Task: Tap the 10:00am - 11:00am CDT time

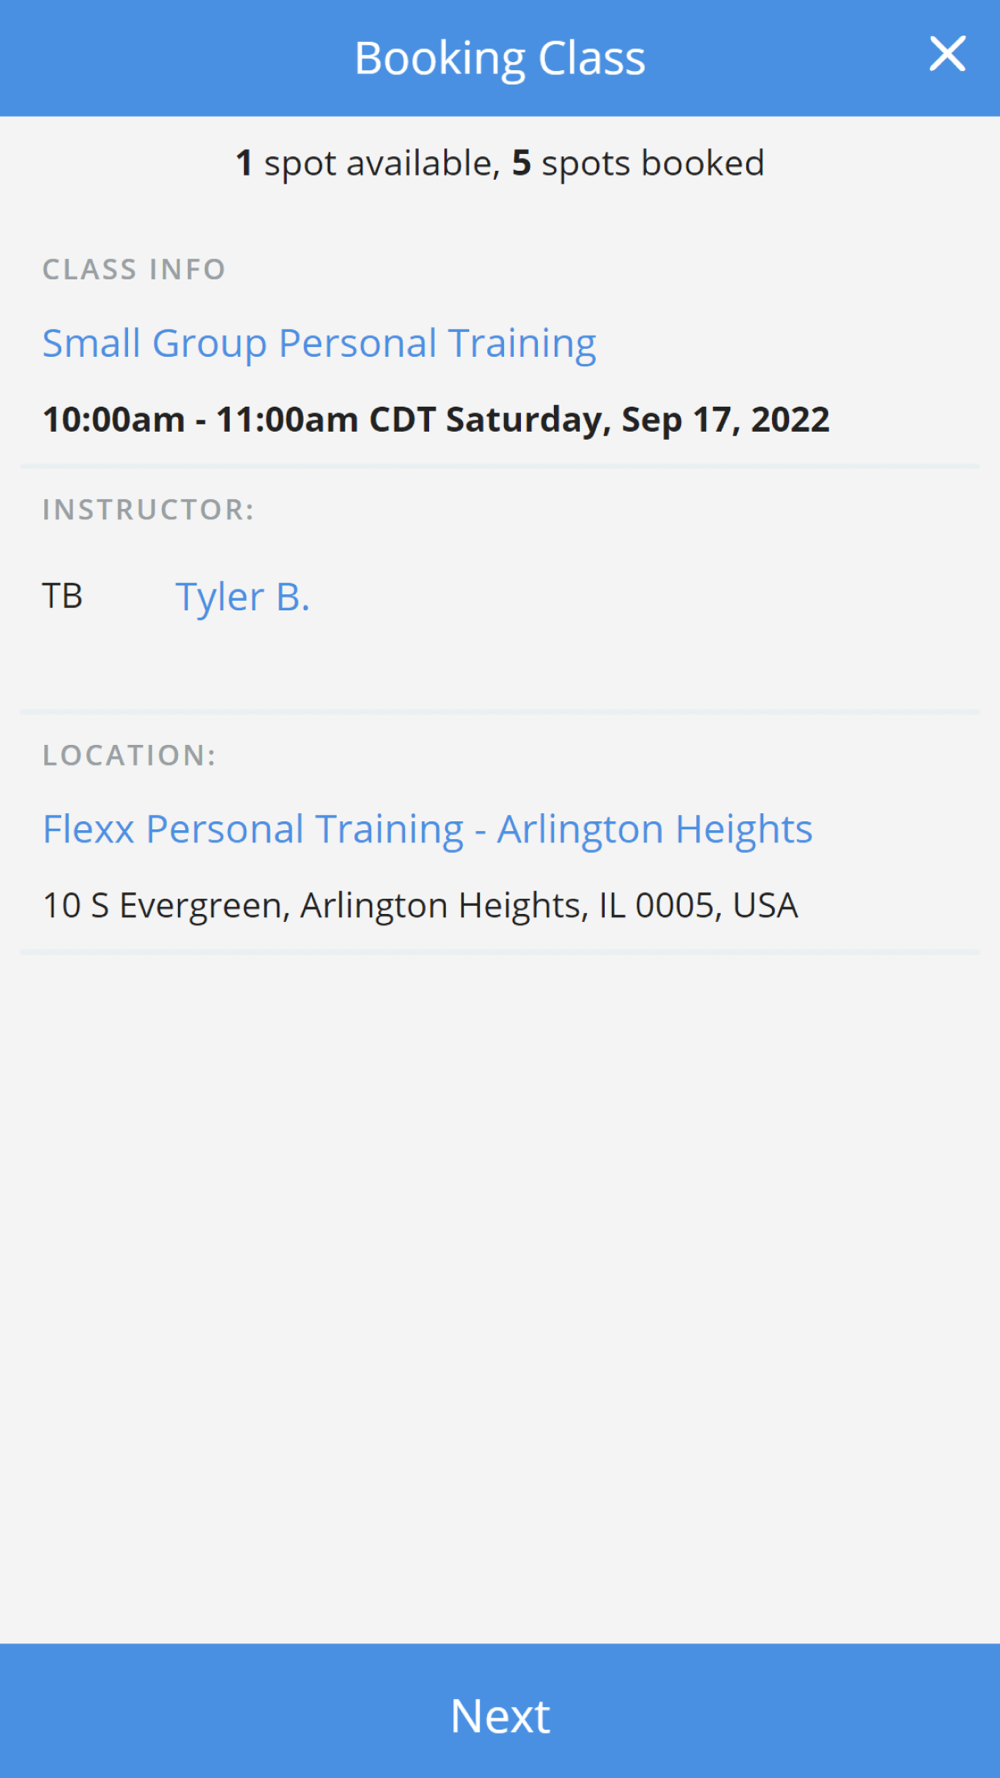Action: [239, 419]
